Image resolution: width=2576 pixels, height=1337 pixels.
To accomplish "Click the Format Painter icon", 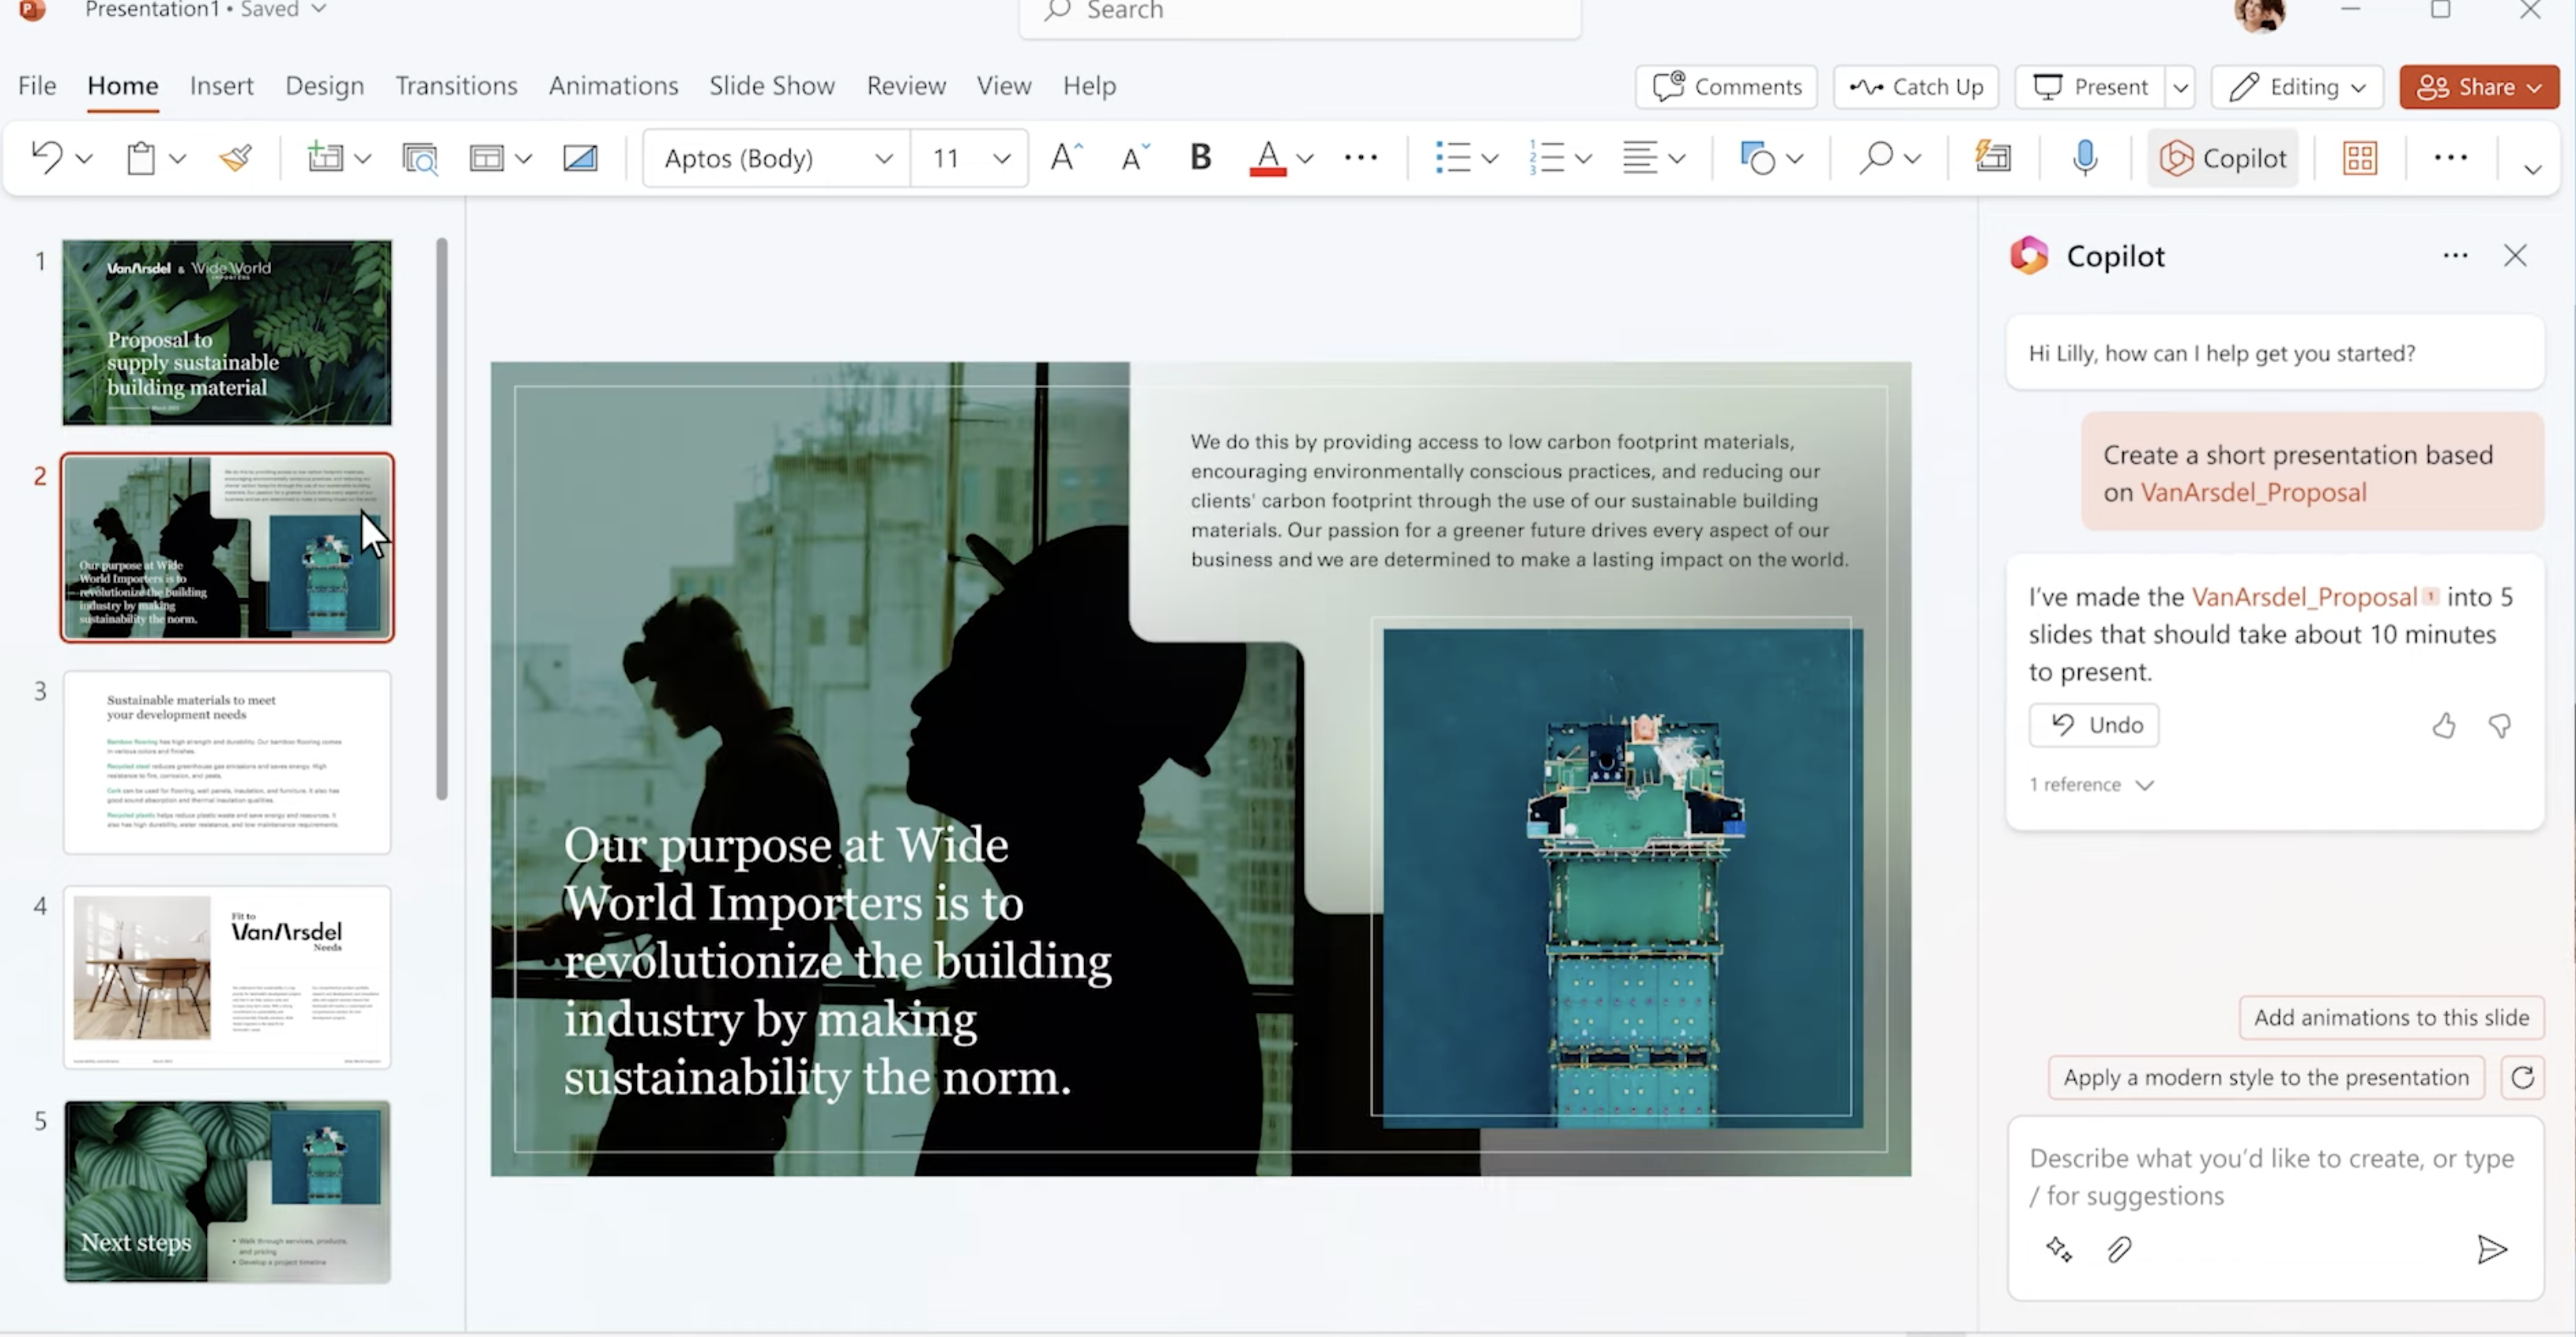I will pos(236,158).
